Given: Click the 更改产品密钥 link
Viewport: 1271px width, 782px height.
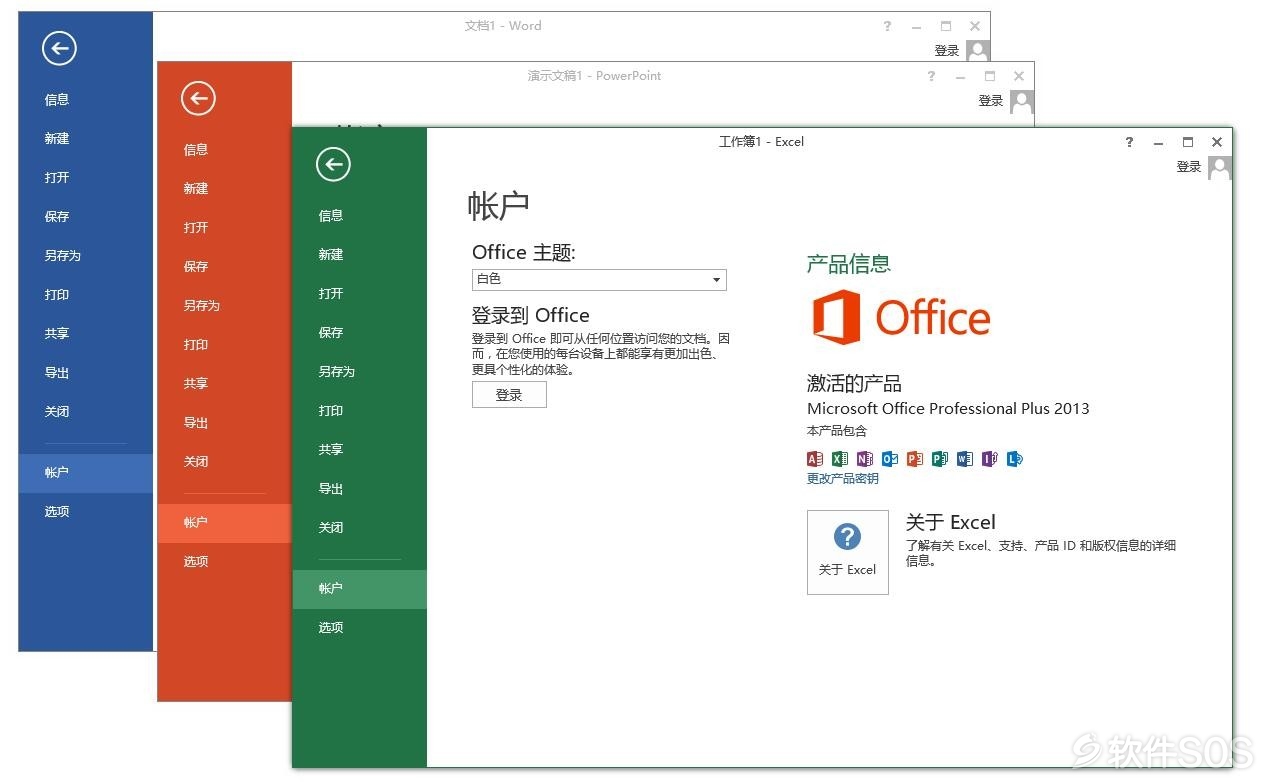Looking at the screenshot, I should tap(843, 479).
